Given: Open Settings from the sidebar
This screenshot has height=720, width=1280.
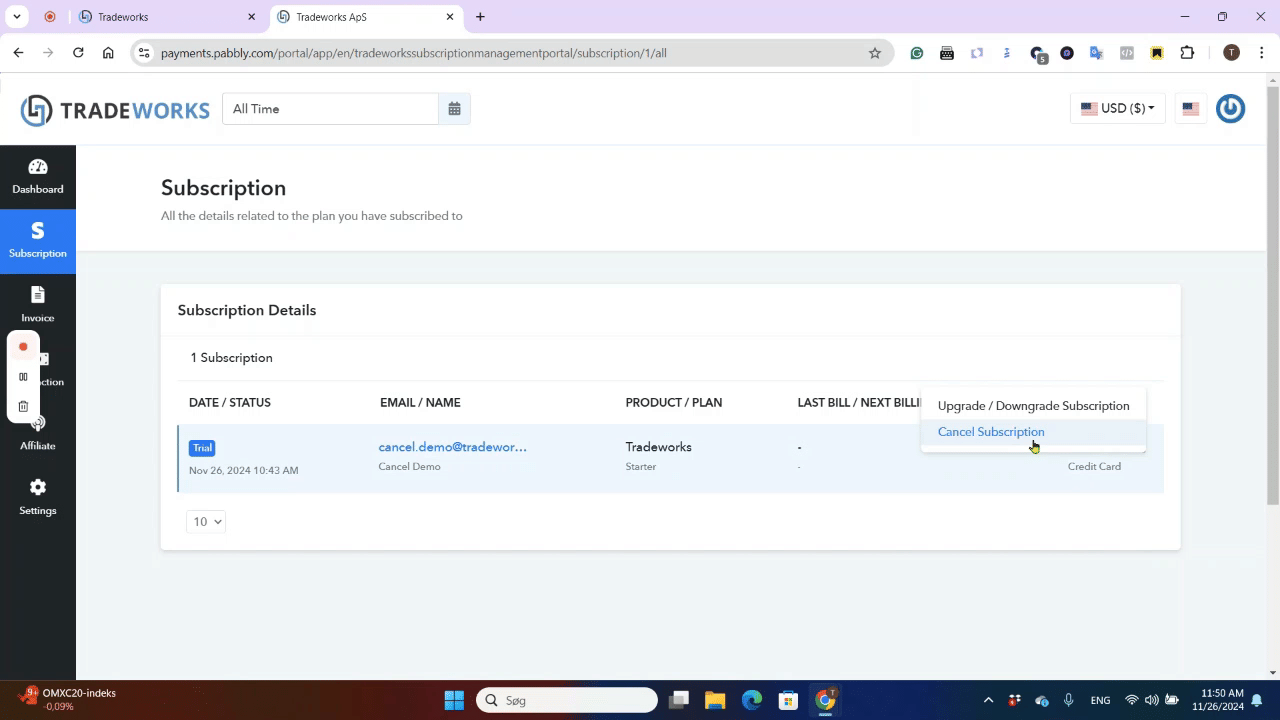Looking at the screenshot, I should [x=38, y=497].
